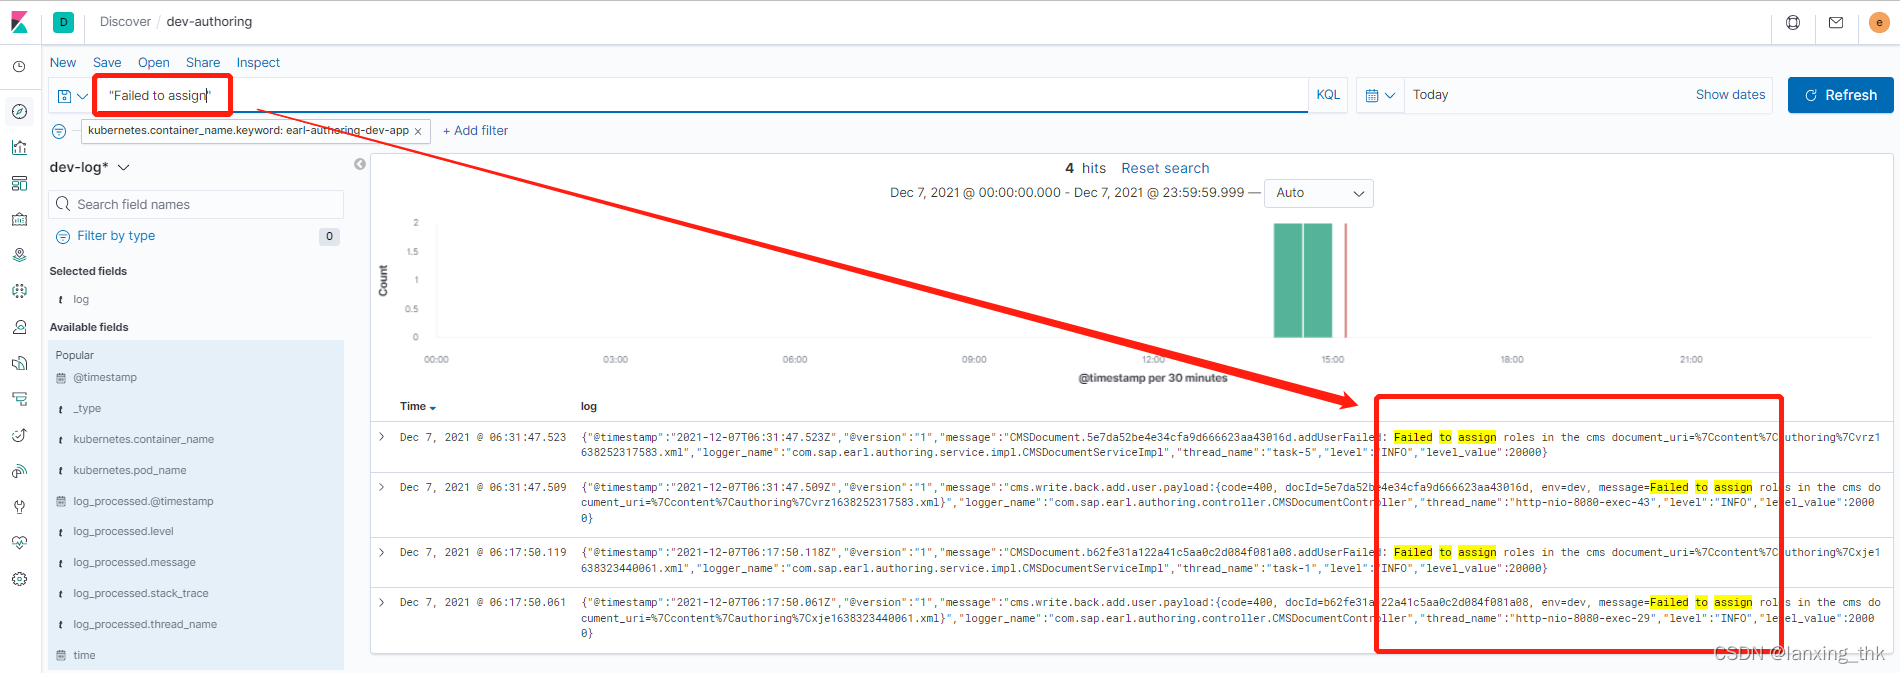Remove the kubernetes.container_name filter
The width and height of the screenshot is (1900, 673).
[418, 131]
